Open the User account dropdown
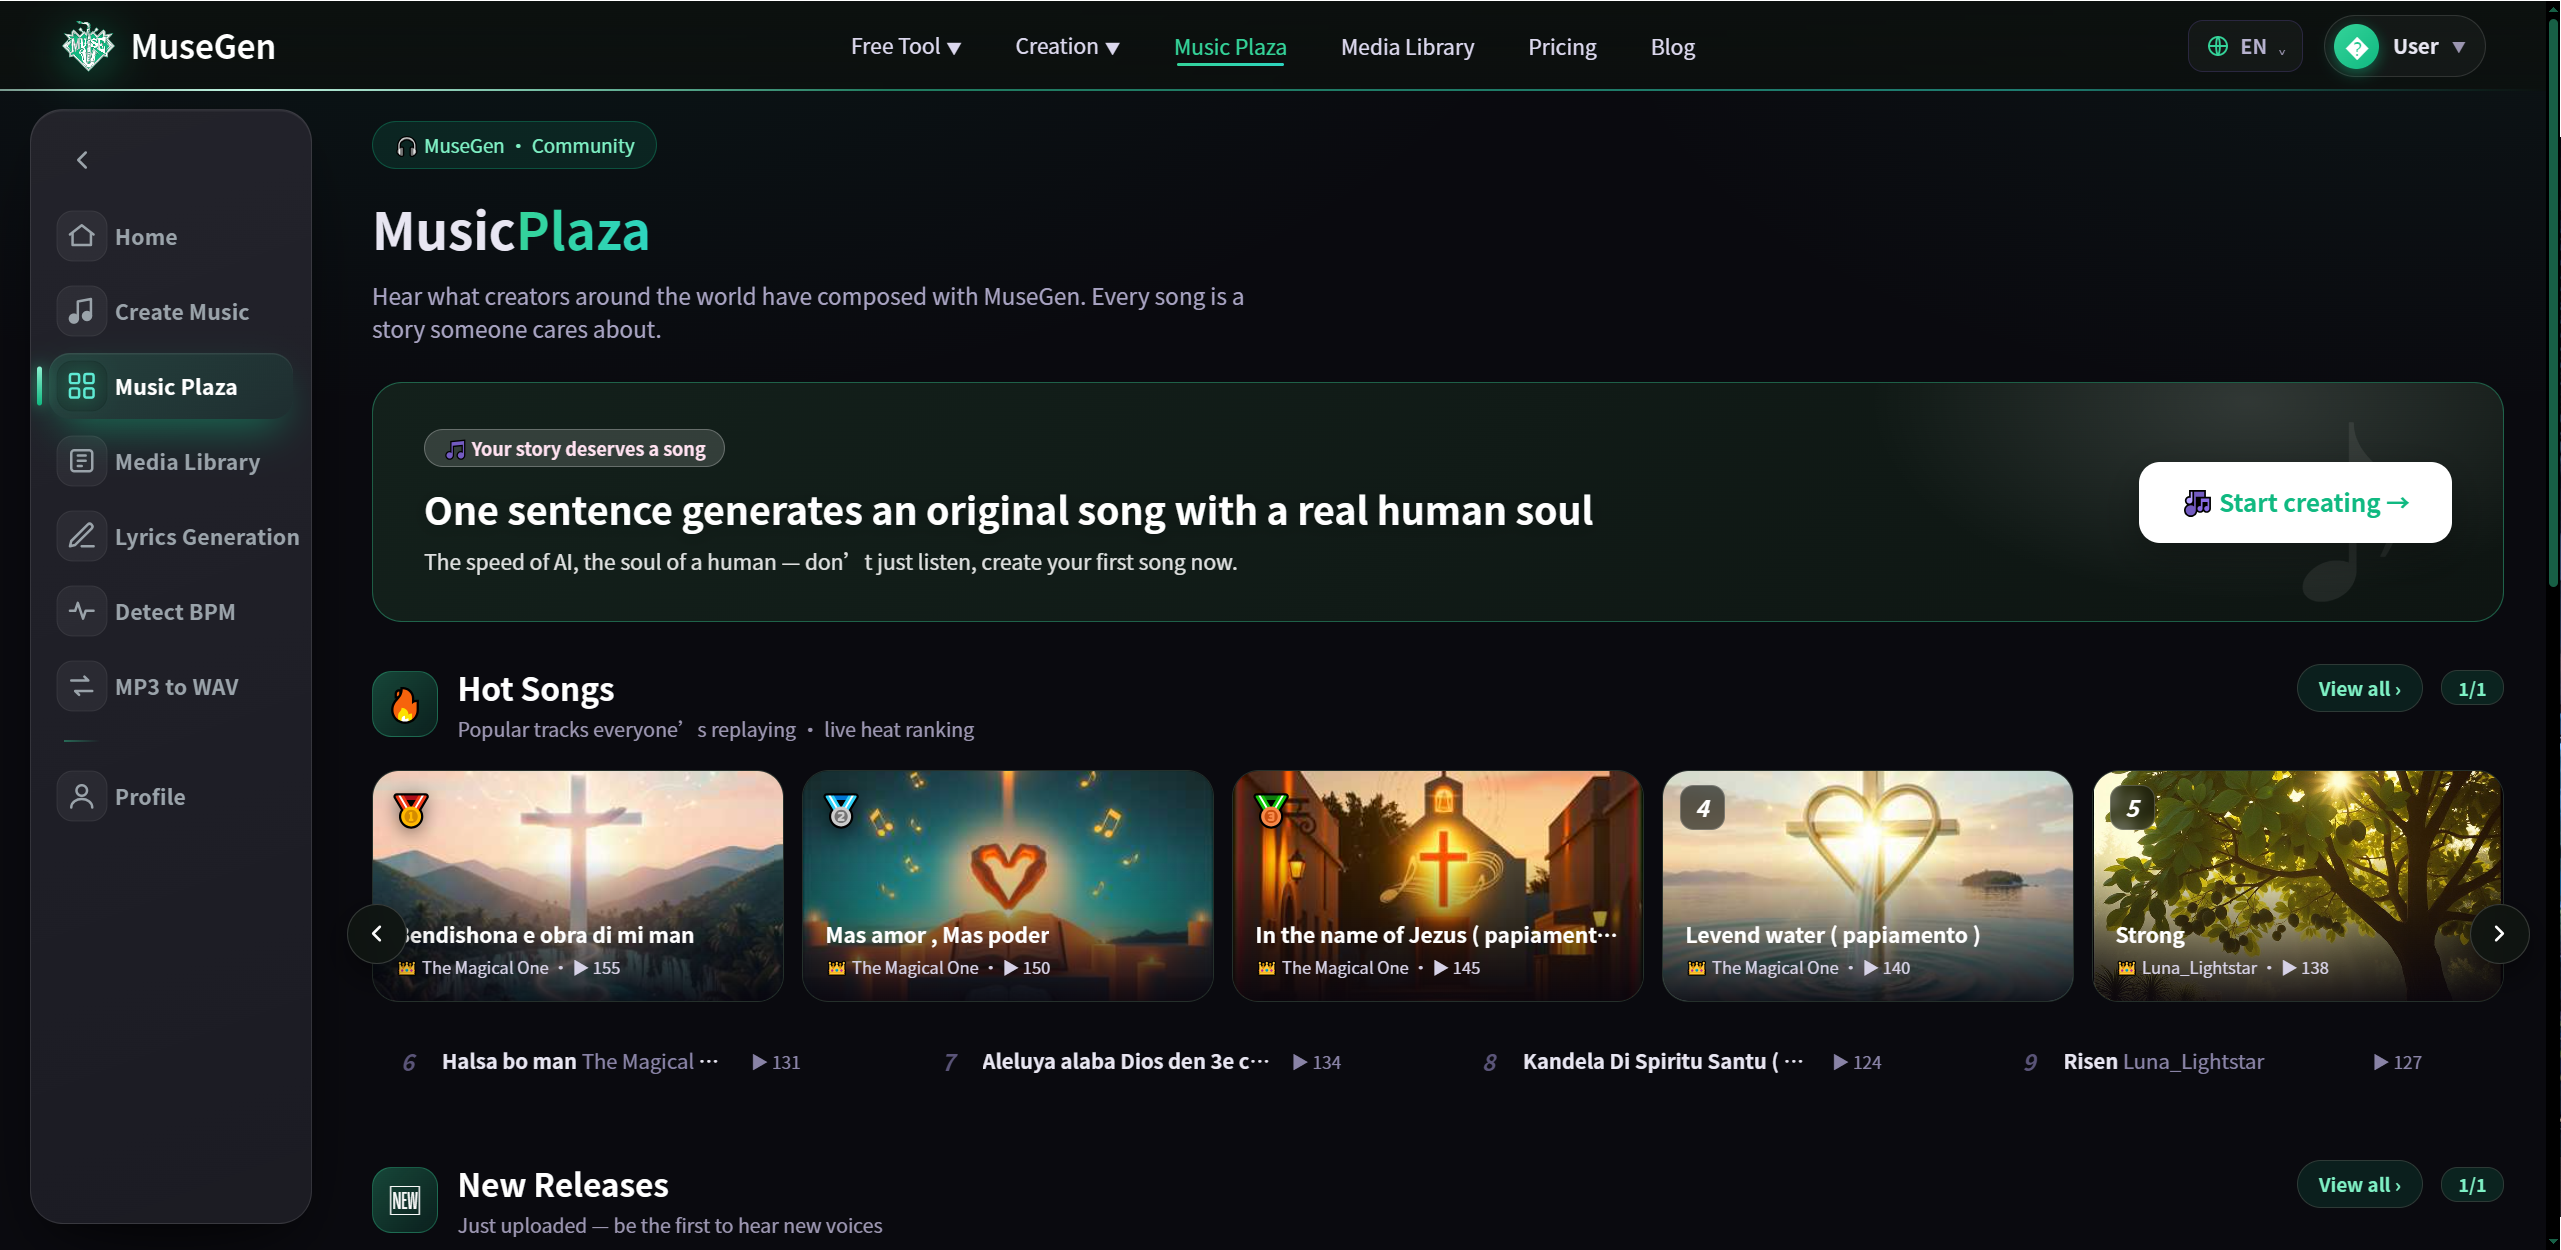Screen dimensions: 2561x1250 (2404, 46)
